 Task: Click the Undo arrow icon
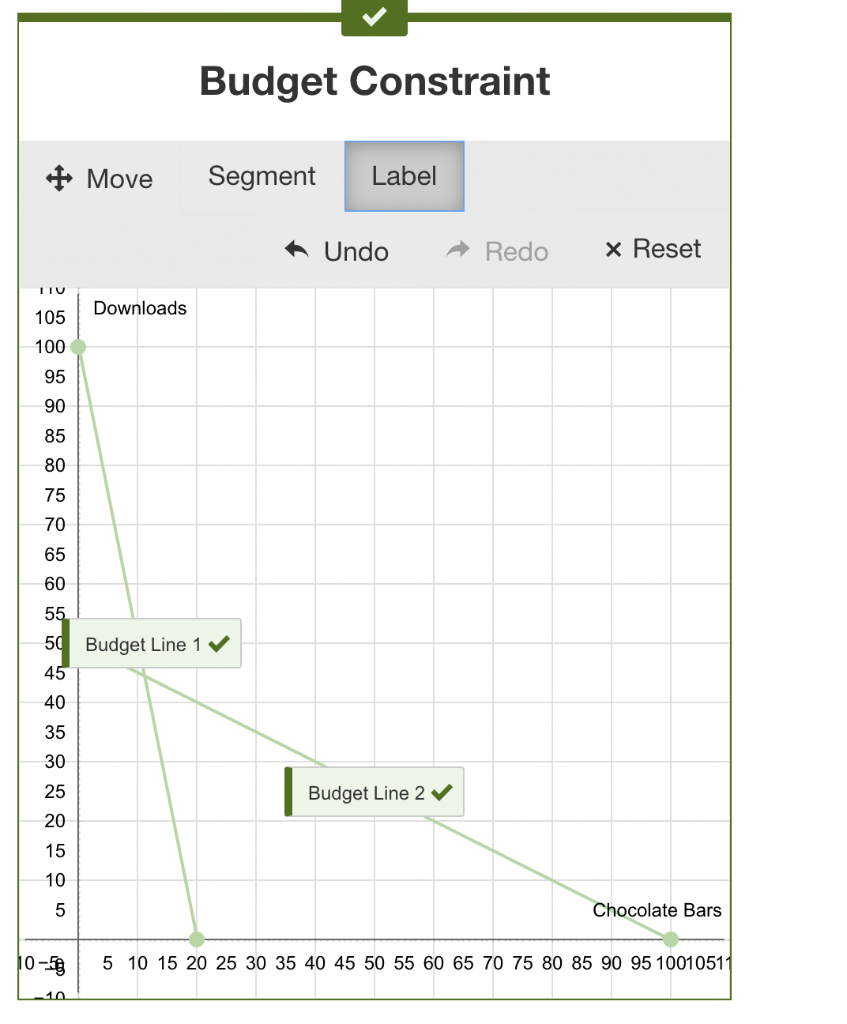click(x=296, y=250)
